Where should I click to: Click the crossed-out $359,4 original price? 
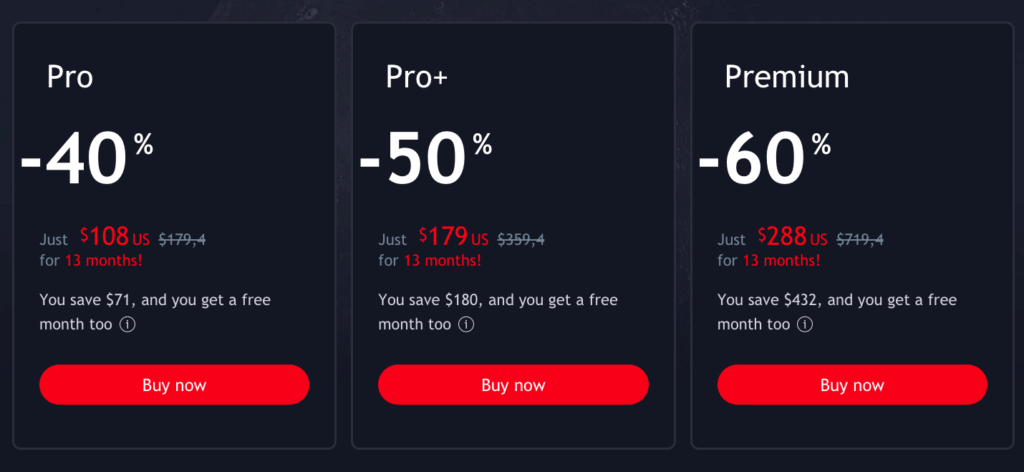point(521,240)
